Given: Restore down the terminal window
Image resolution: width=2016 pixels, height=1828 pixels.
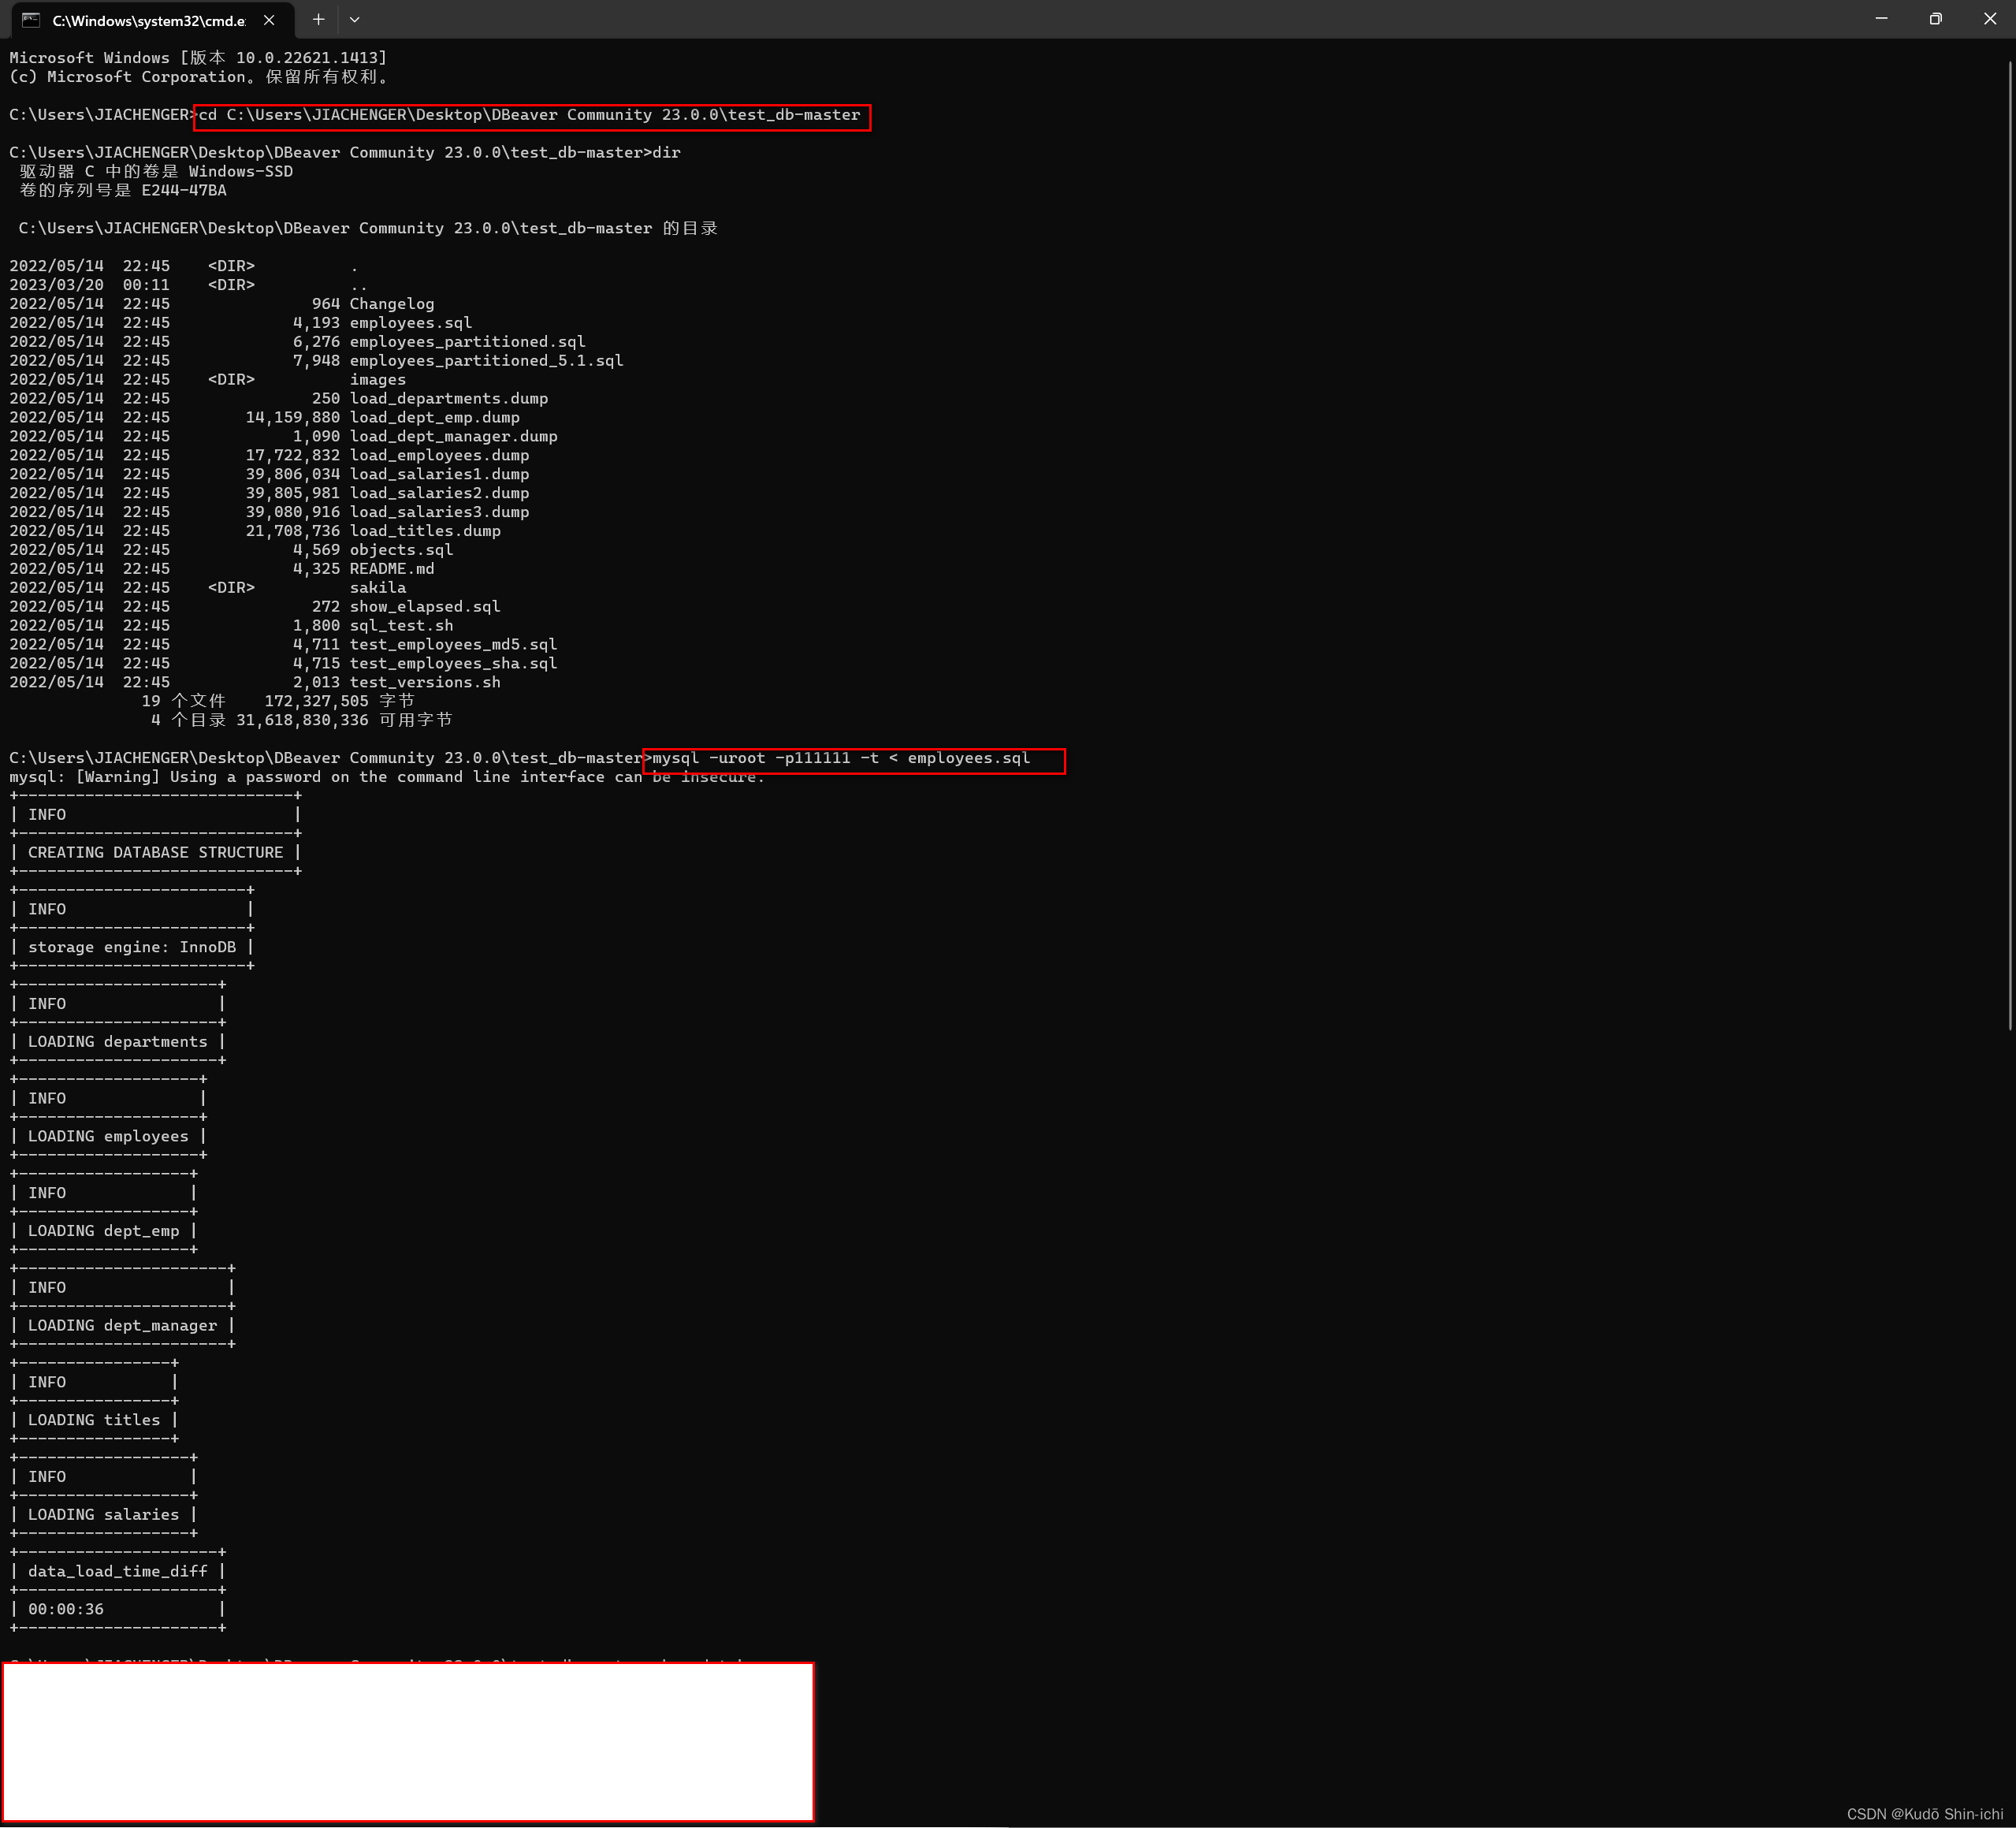Looking at the screenshot, I should coord(1934,18).
